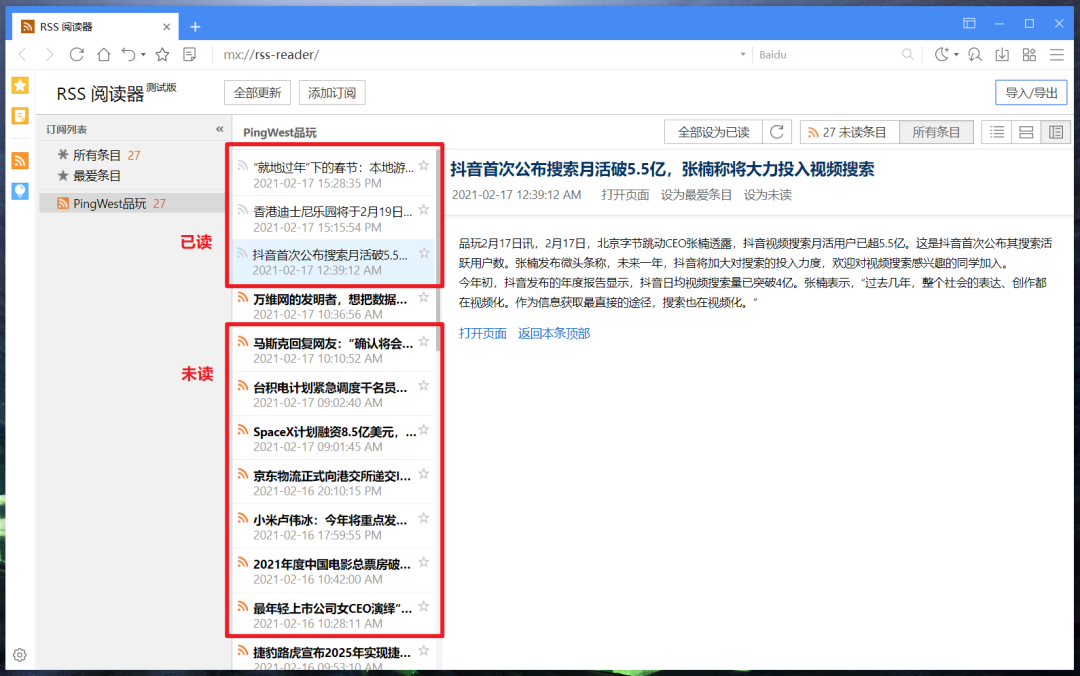1080x676 pixels.
Task: Switch to split-pane view layout icon
Action: point(1055,132)
